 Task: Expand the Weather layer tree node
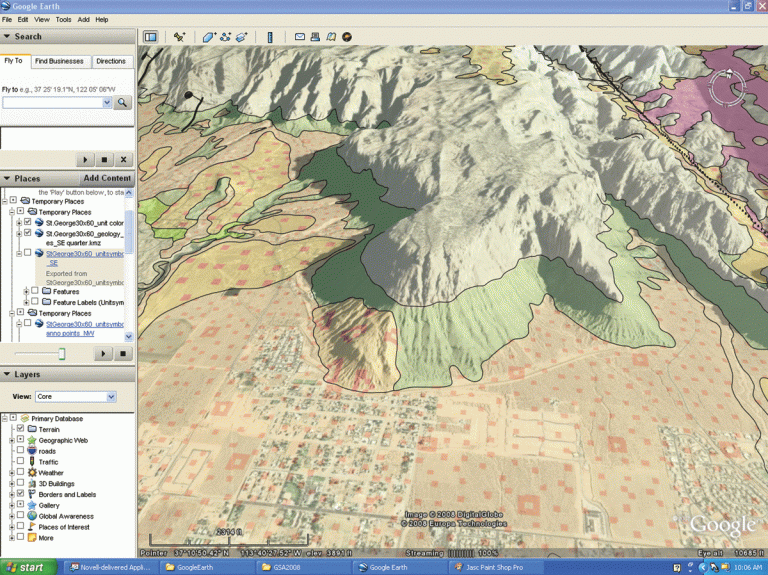tap(12, 473)
